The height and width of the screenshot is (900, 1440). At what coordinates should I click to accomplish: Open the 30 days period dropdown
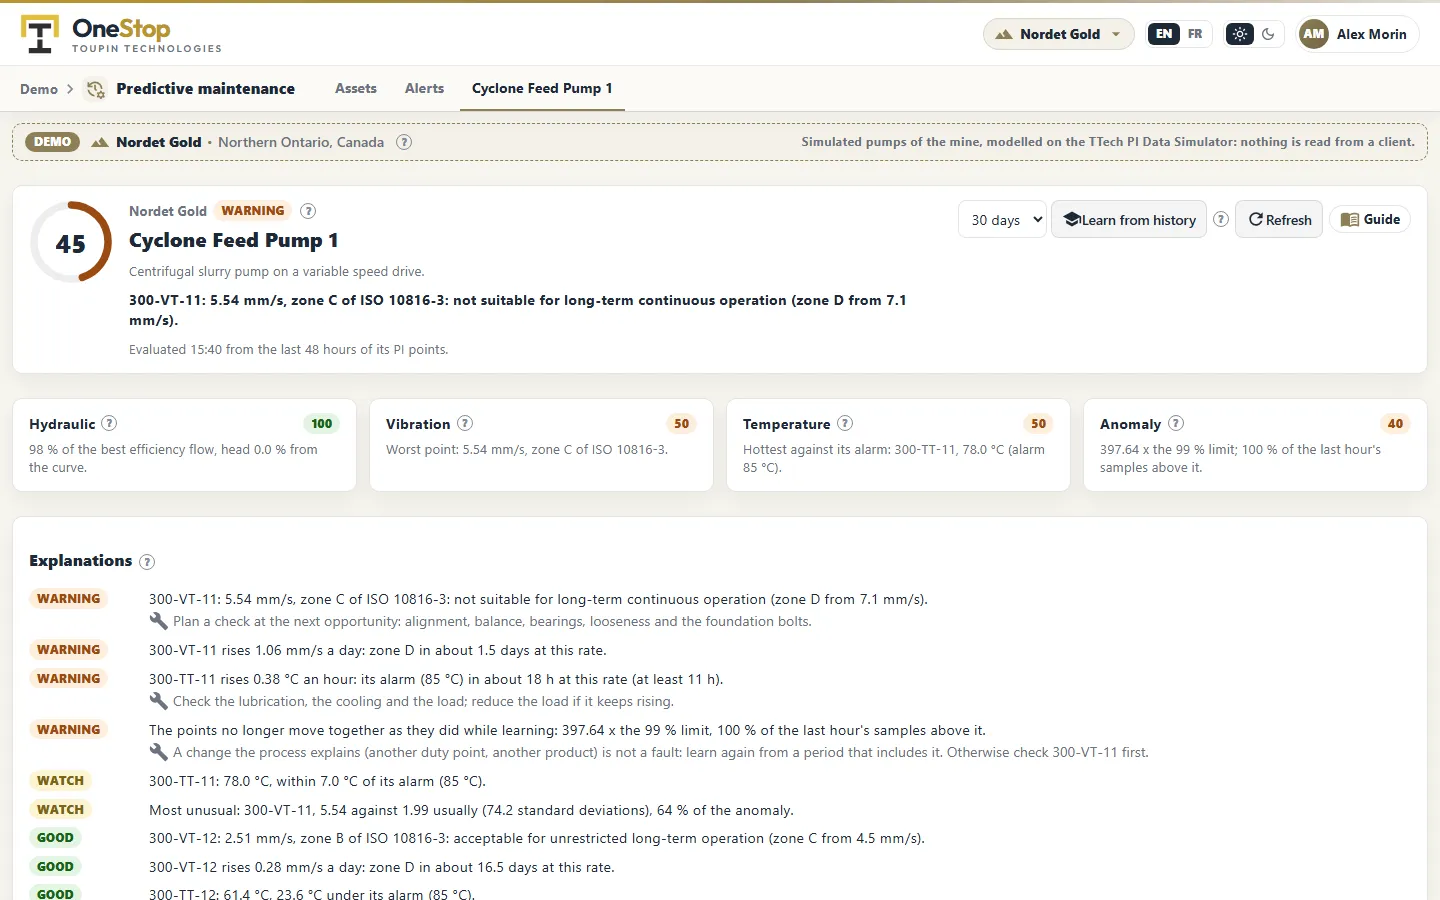[x=1002, y=220]
